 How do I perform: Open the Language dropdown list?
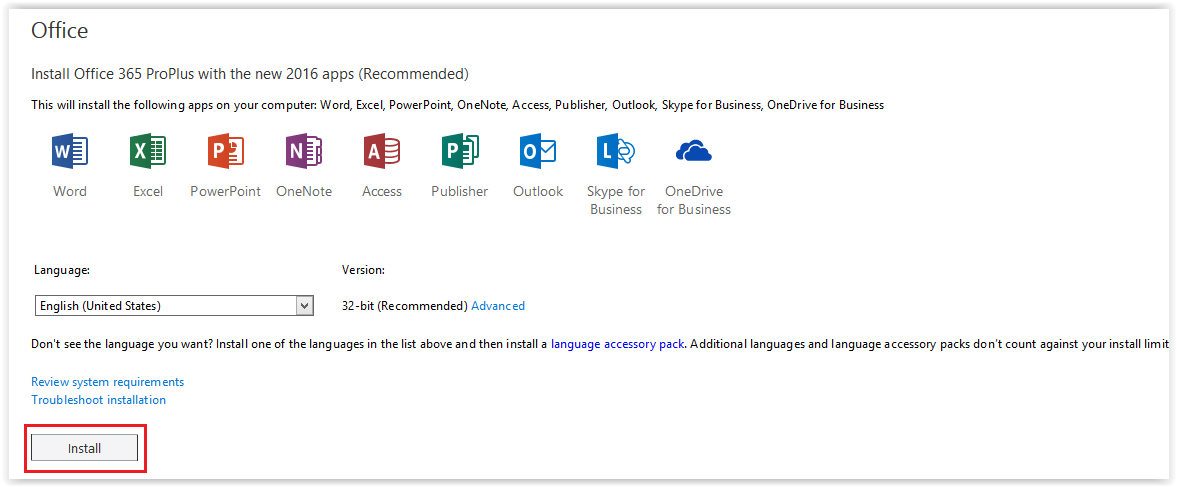173,305
